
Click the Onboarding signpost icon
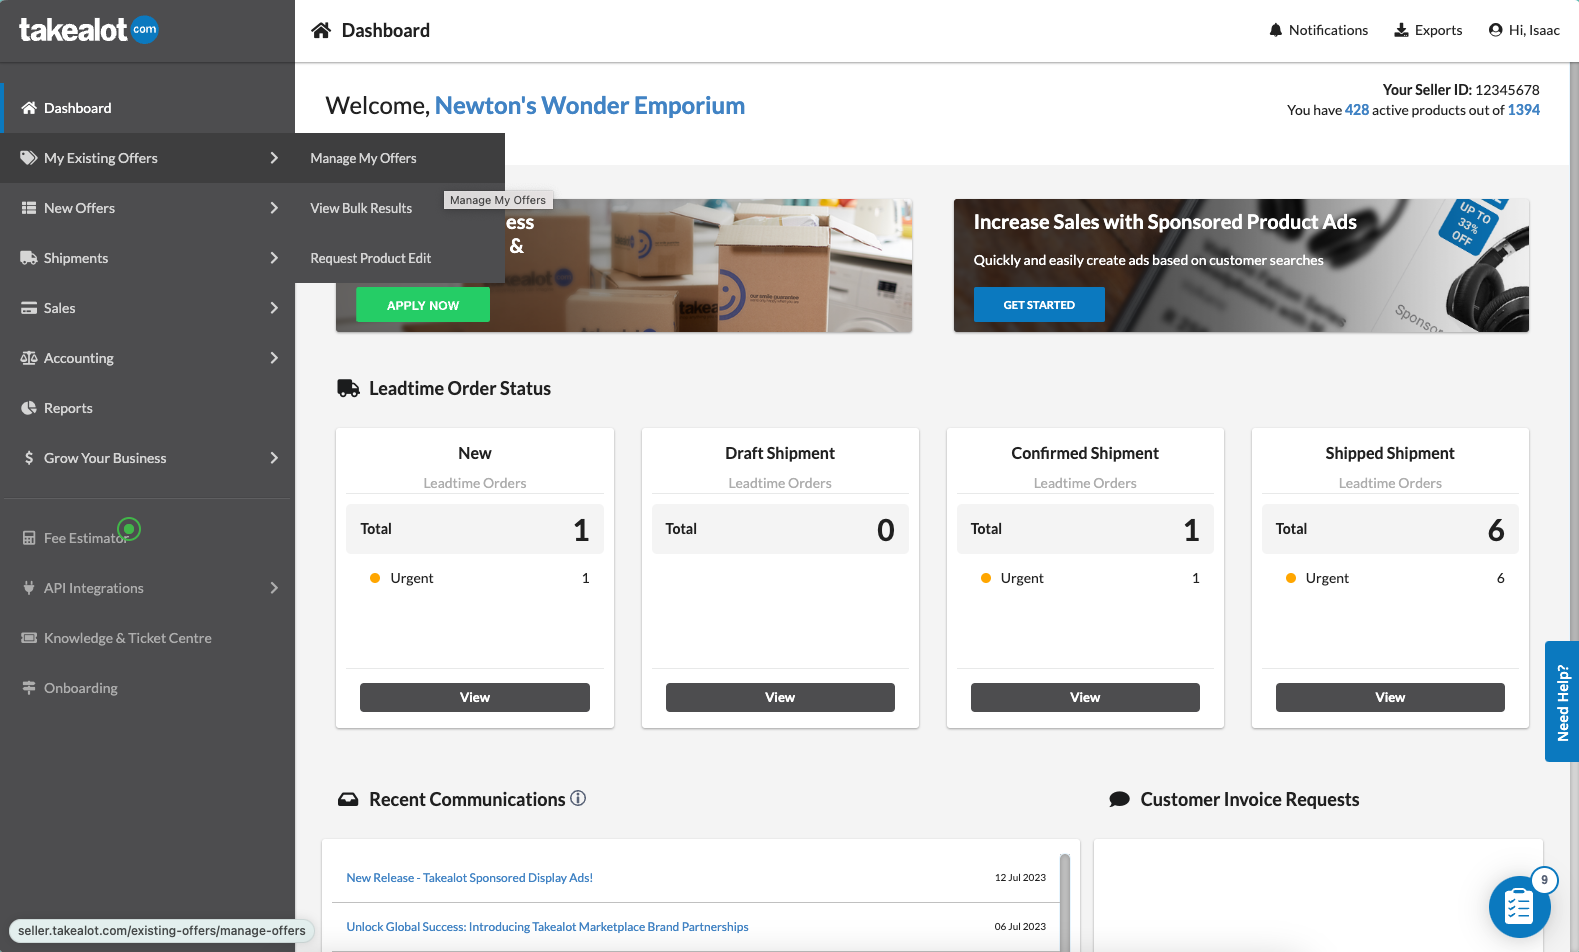click(29, 688)
